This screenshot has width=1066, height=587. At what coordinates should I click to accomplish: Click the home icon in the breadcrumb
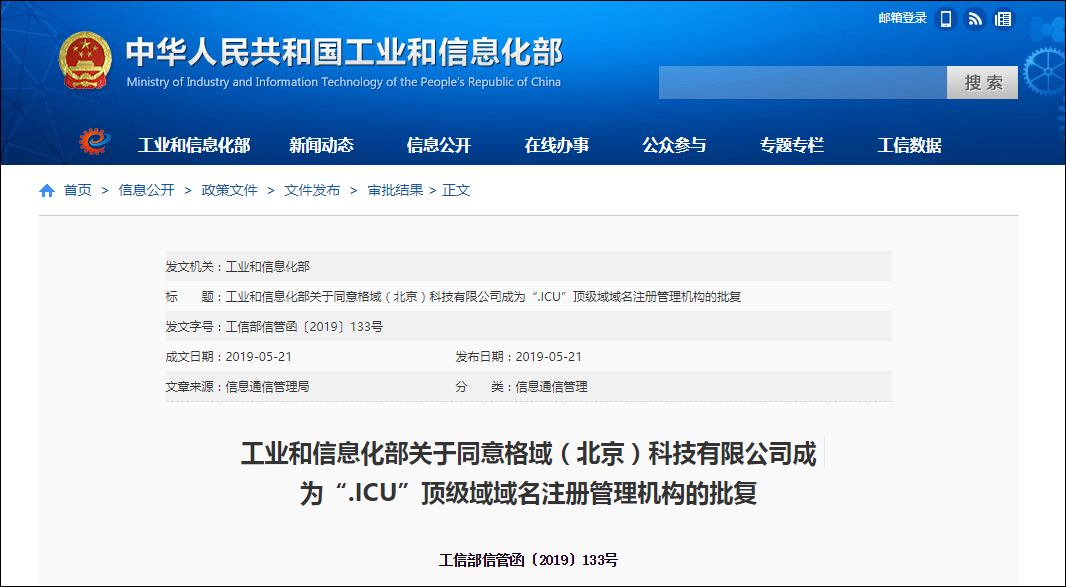point(47,190)
